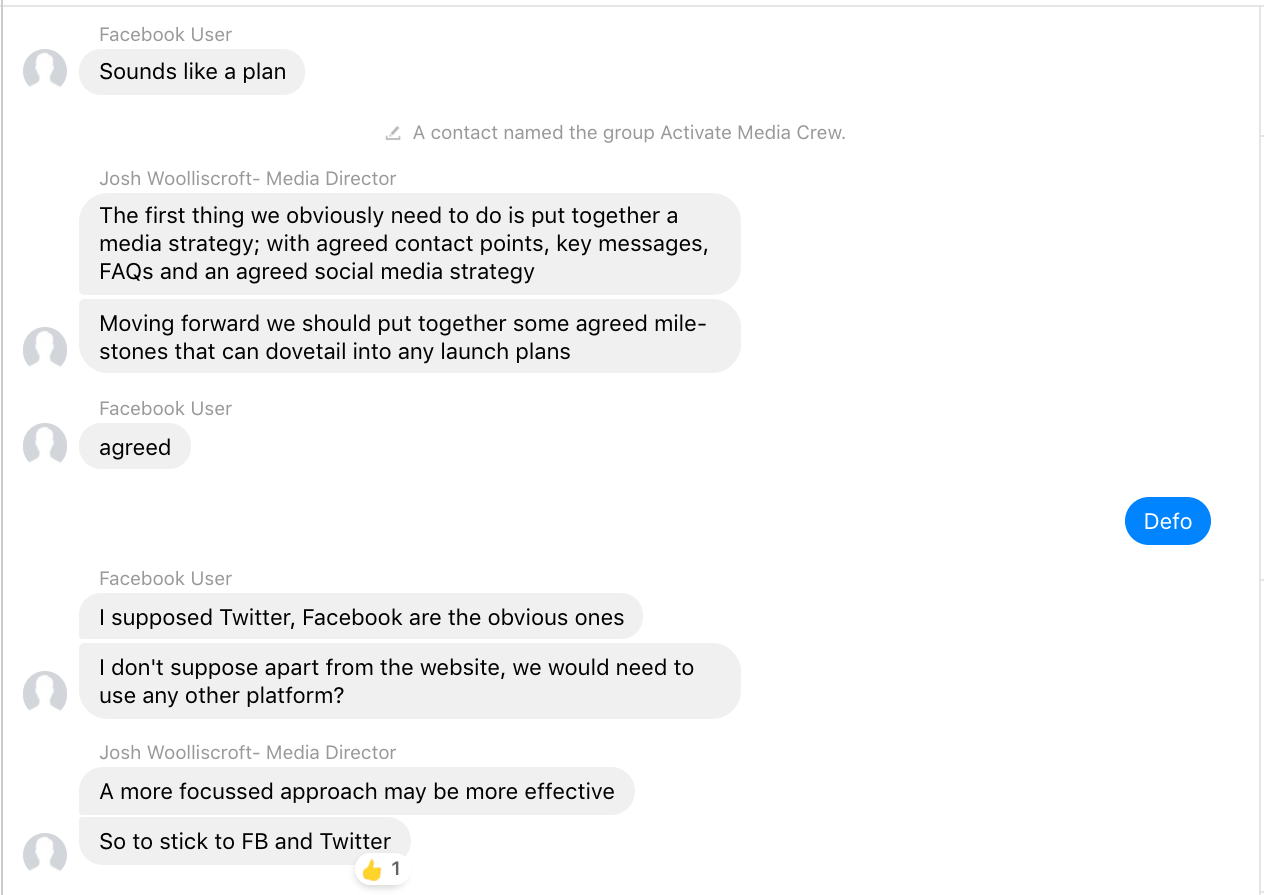The width and height of the screenshot is (1264, 895).
Task: Select the blue 'Defo' message bubble
Action: 1167,521
